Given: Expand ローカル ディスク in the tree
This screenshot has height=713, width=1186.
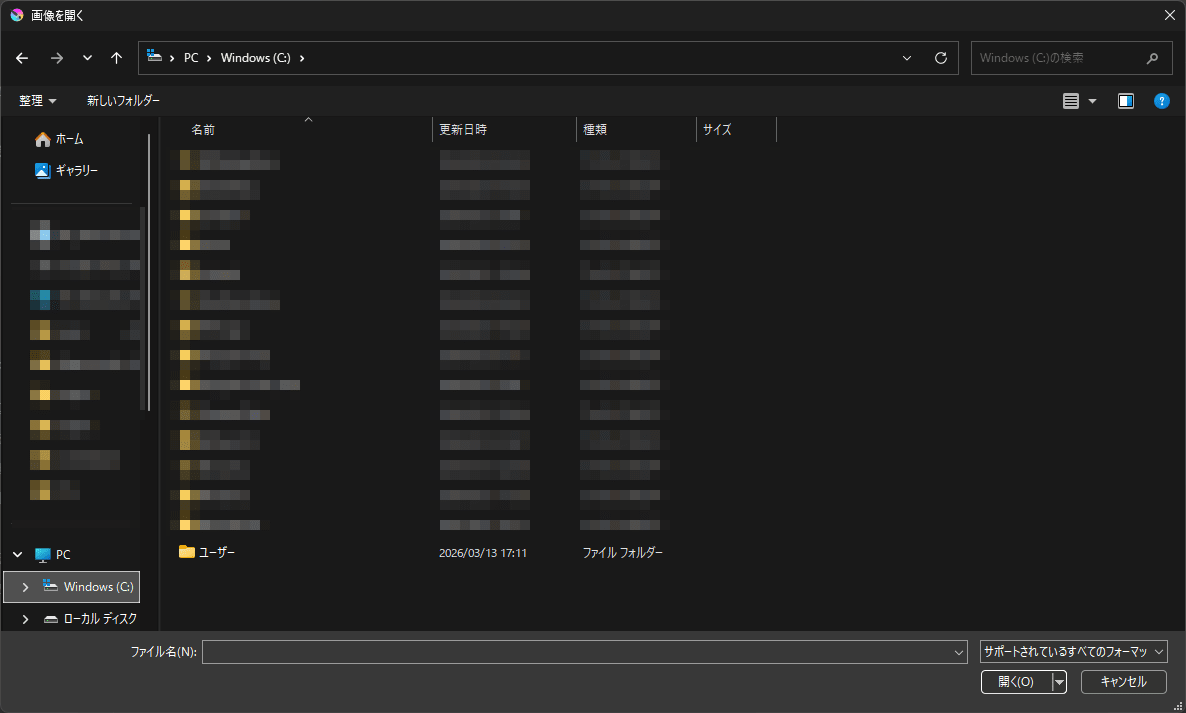Looking at the screenshot, I should tap(24, 618).
